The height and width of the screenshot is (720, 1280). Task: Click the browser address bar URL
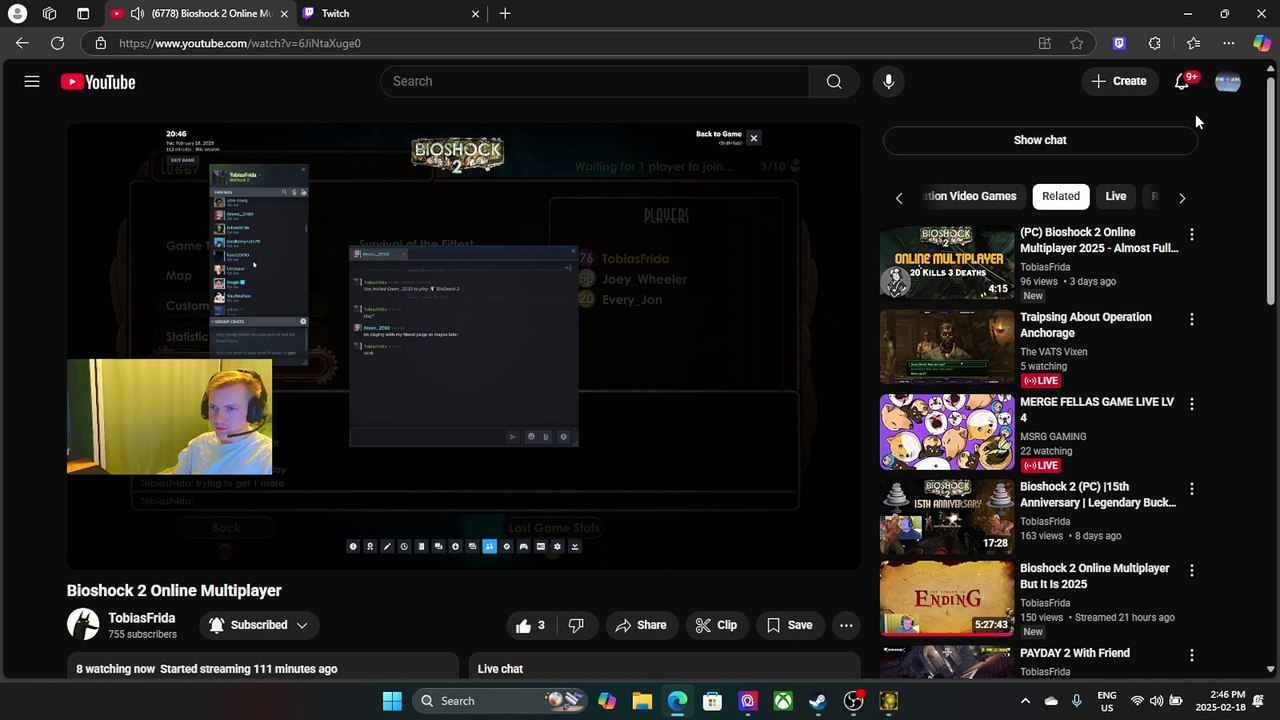coord(240,43)
